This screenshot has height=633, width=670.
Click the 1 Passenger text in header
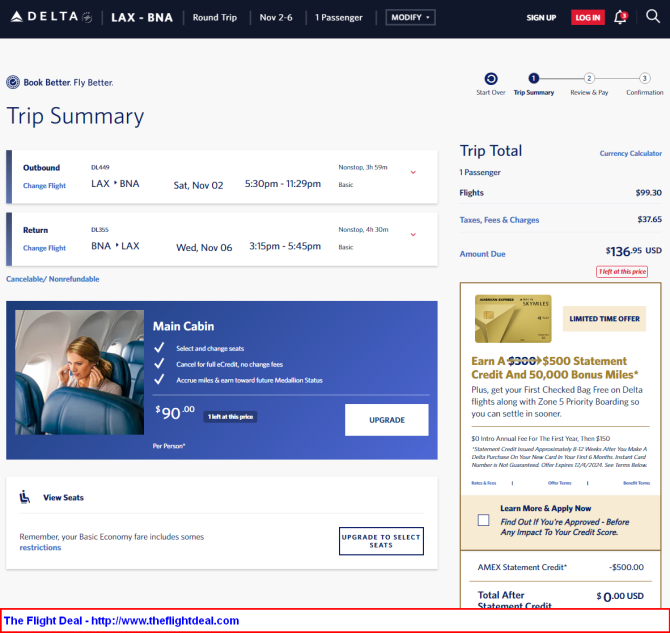coord(338,18)
